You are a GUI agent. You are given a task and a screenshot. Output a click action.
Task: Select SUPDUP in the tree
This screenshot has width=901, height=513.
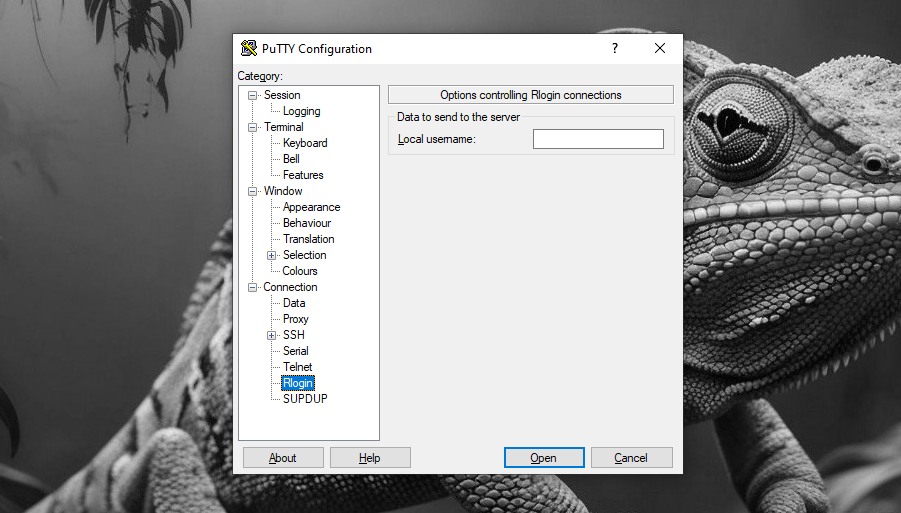pos(305,399)
